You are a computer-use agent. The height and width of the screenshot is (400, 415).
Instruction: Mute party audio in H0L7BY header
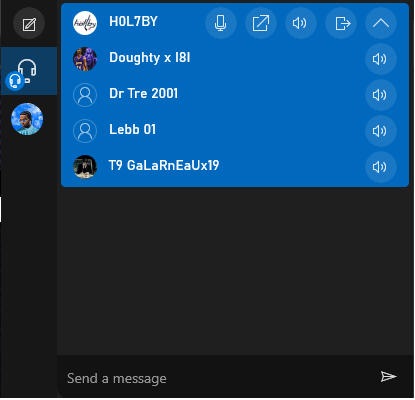click(x=301, y=23)
